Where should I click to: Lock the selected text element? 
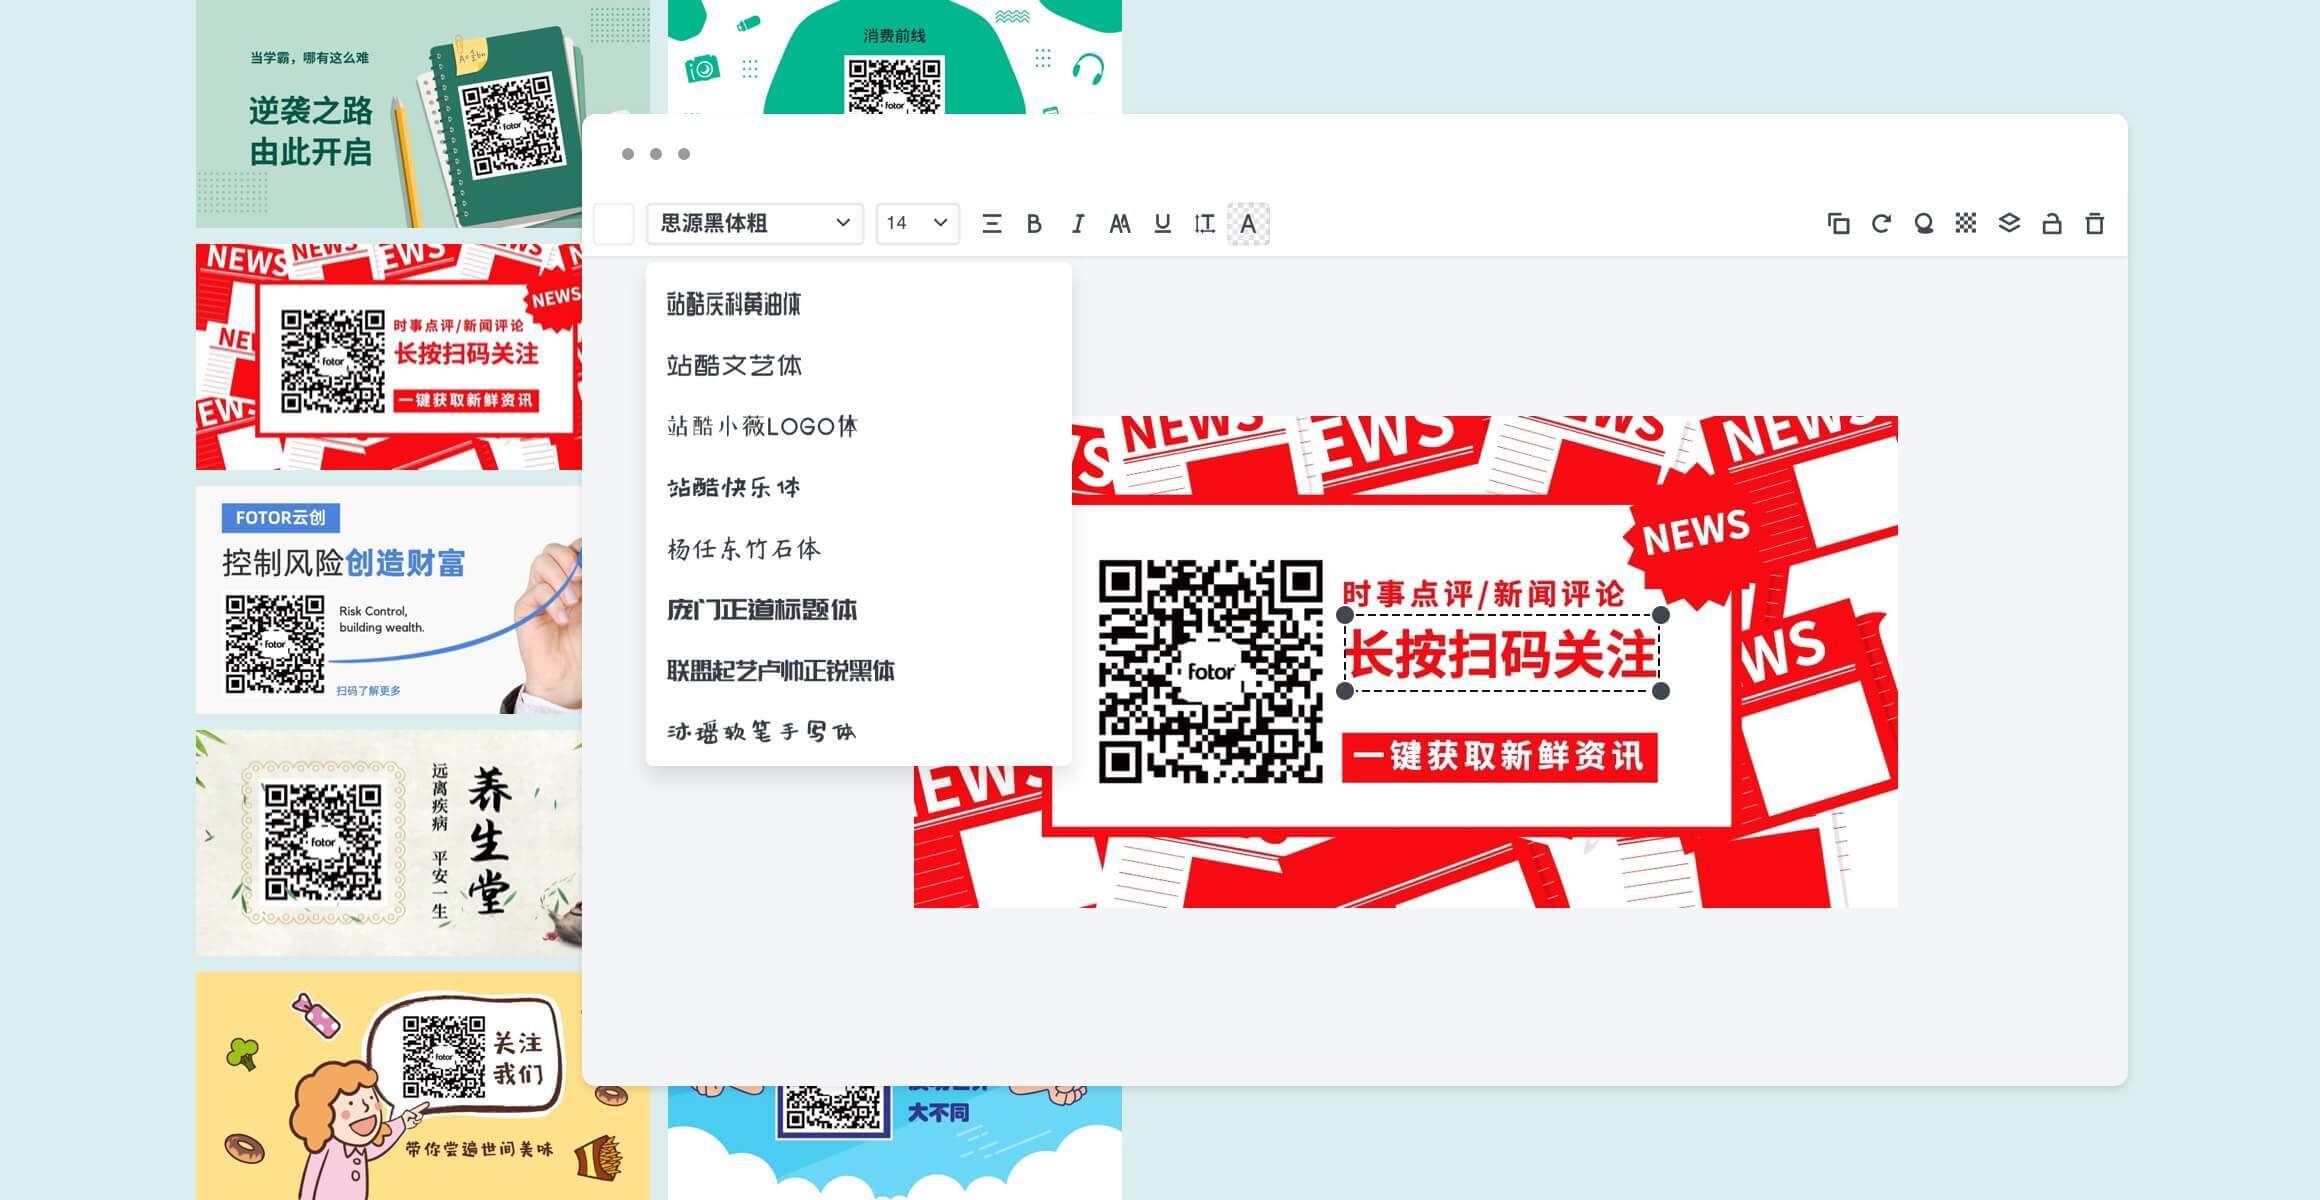(2050, 224)
